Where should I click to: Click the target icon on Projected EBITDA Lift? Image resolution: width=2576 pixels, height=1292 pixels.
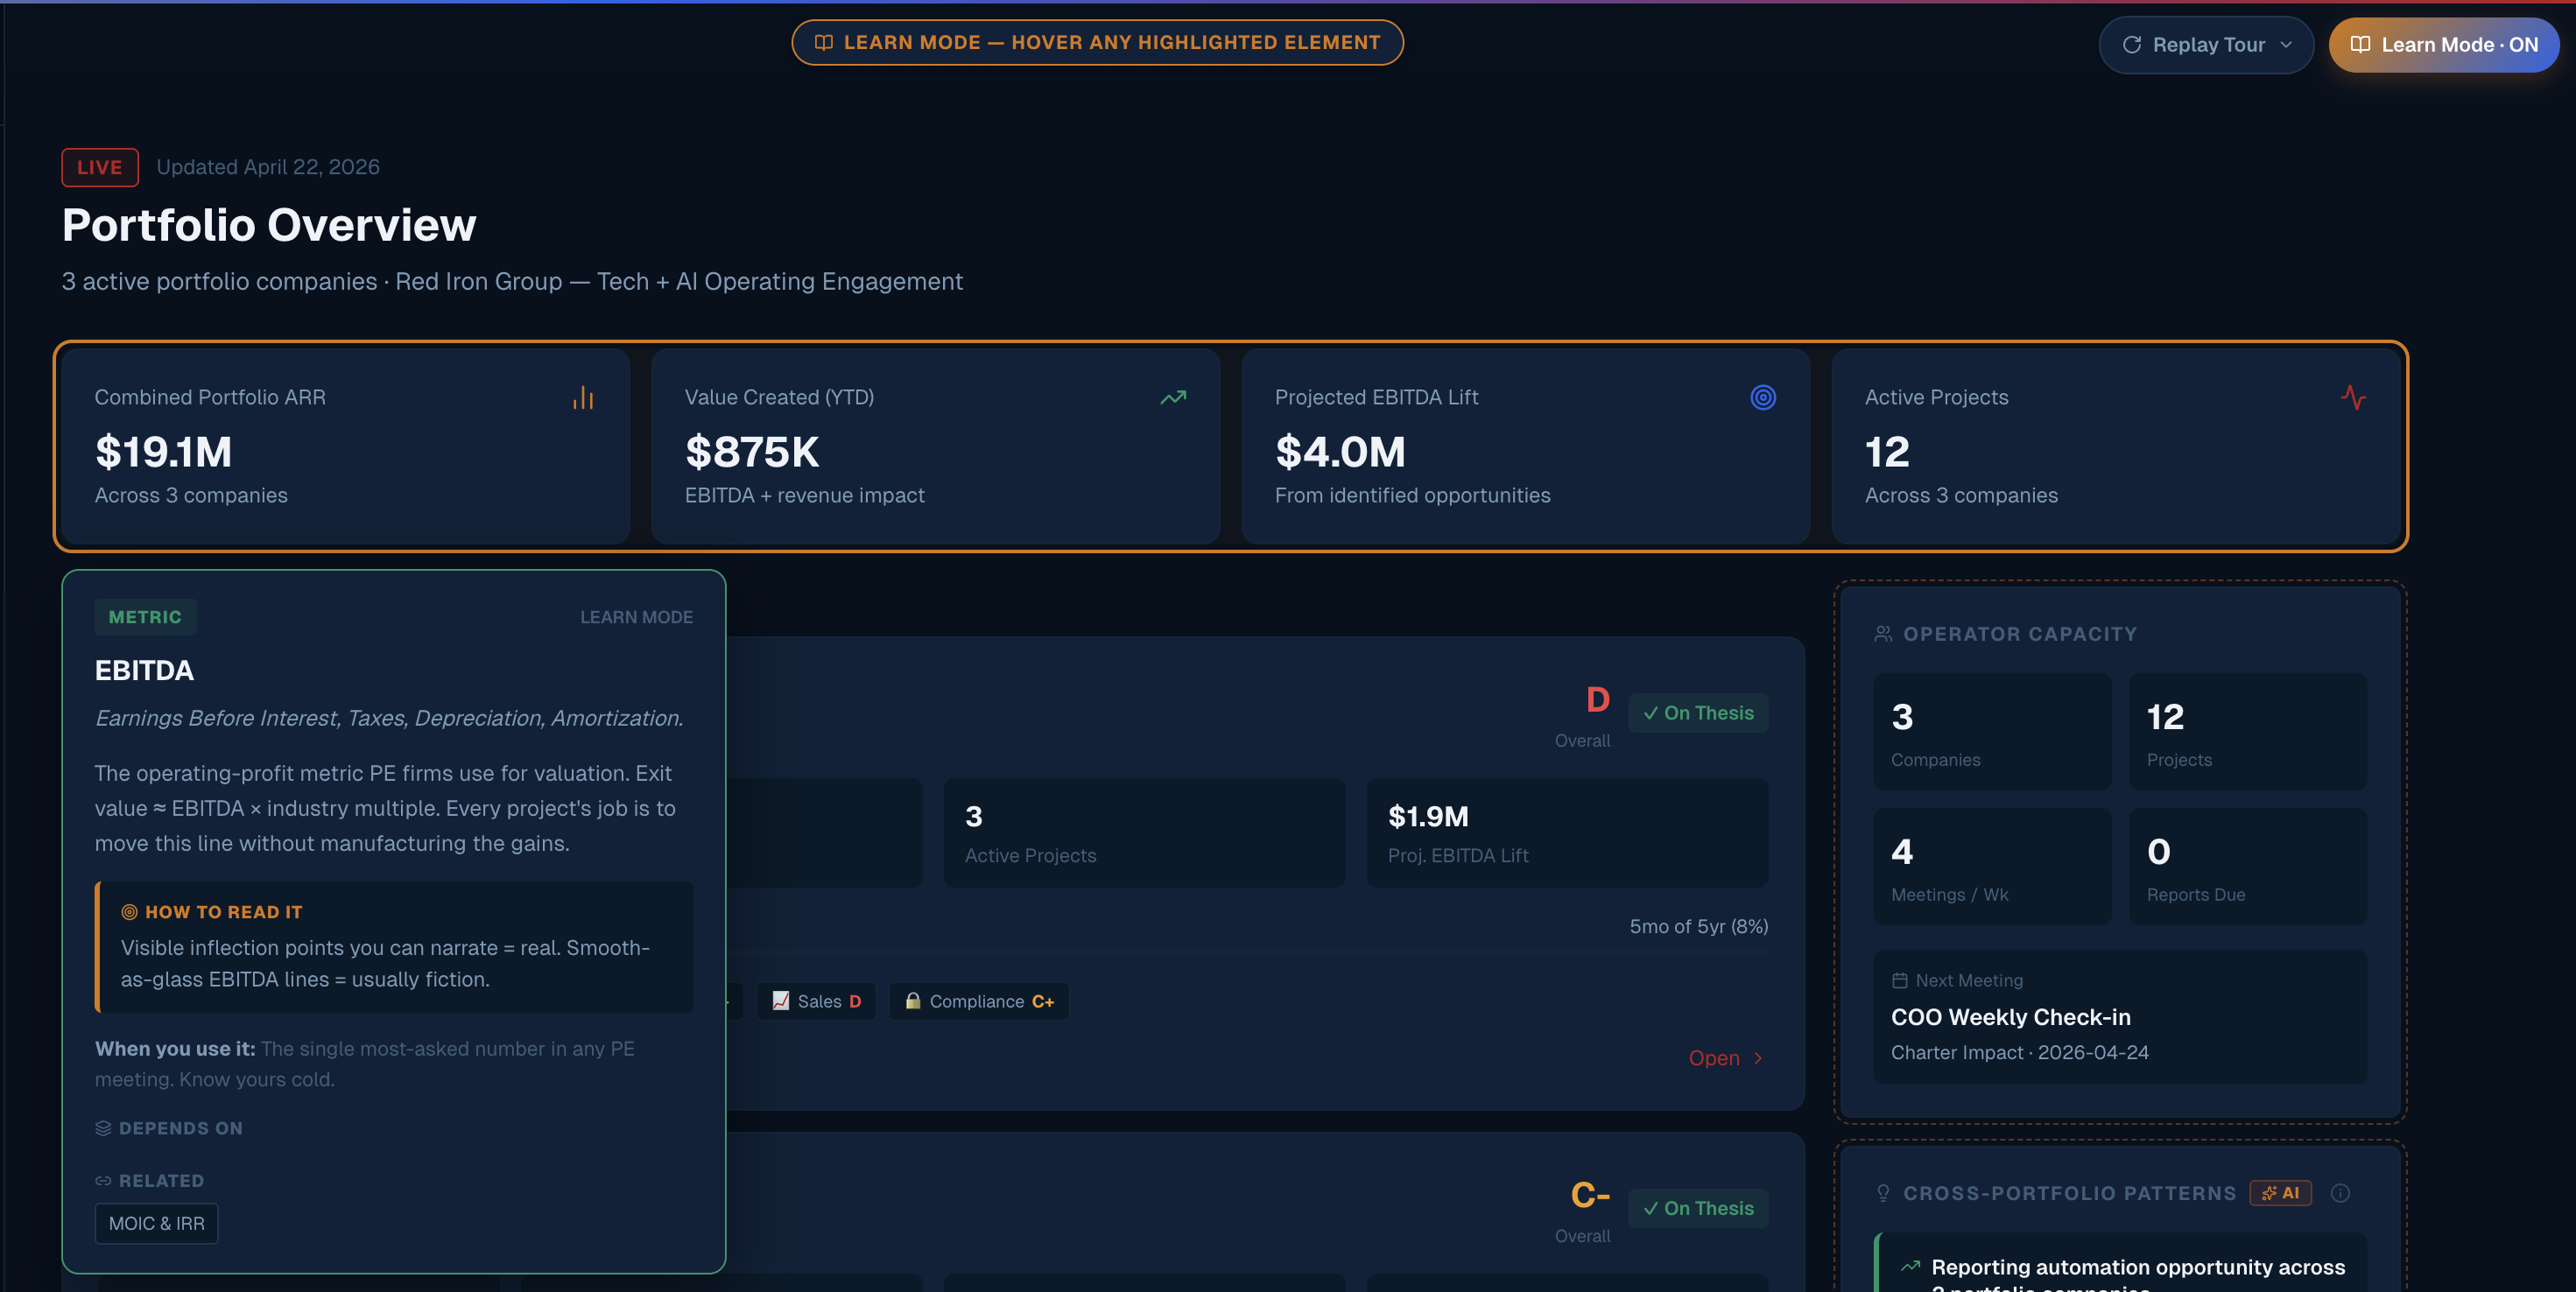[x=1763, y=398]
